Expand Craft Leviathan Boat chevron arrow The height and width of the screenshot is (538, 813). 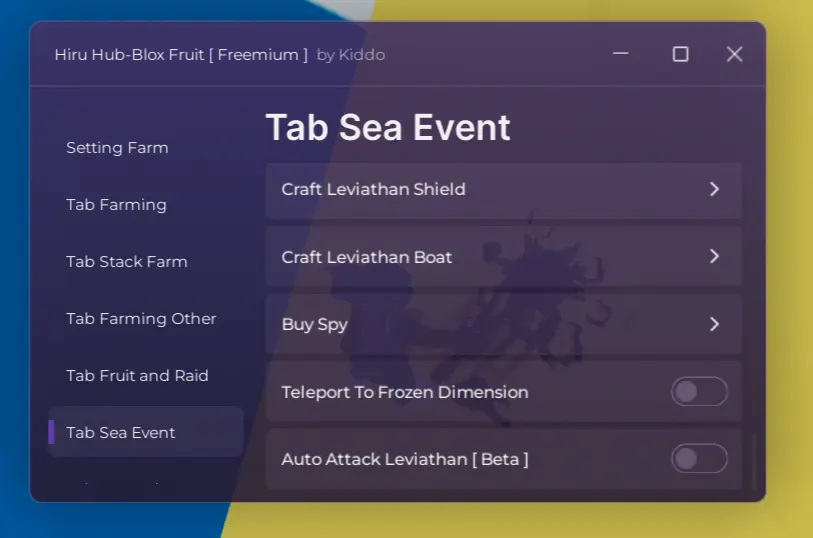[714, 257]
